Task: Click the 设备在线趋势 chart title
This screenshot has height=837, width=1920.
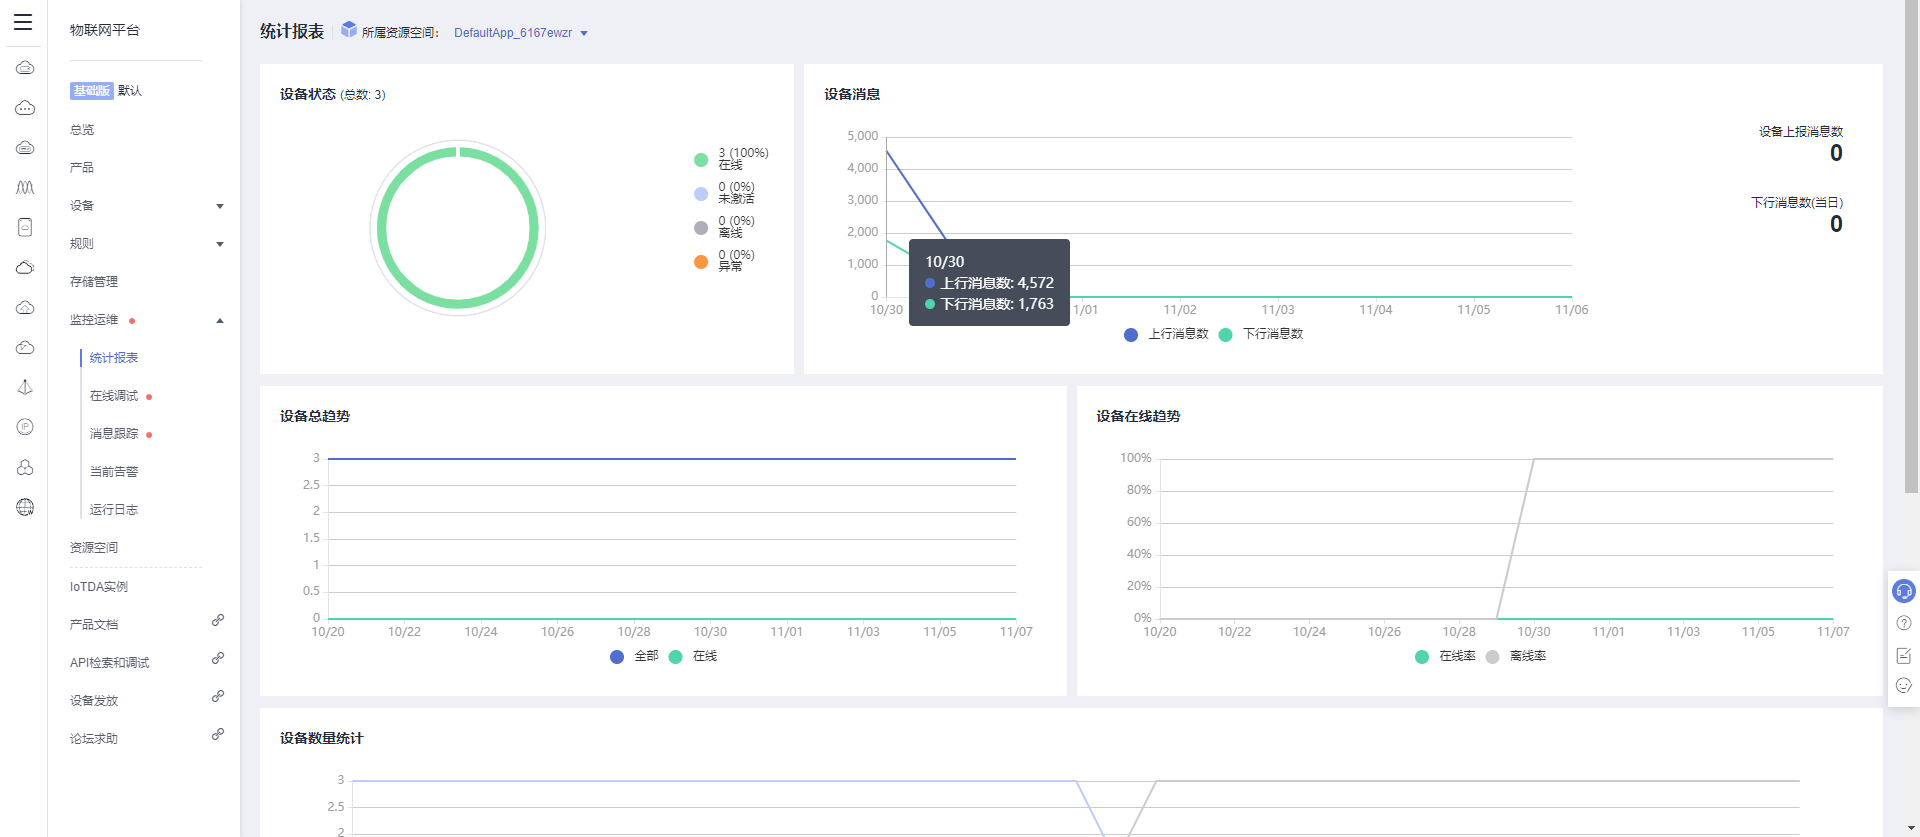Action: point(1138,416)
